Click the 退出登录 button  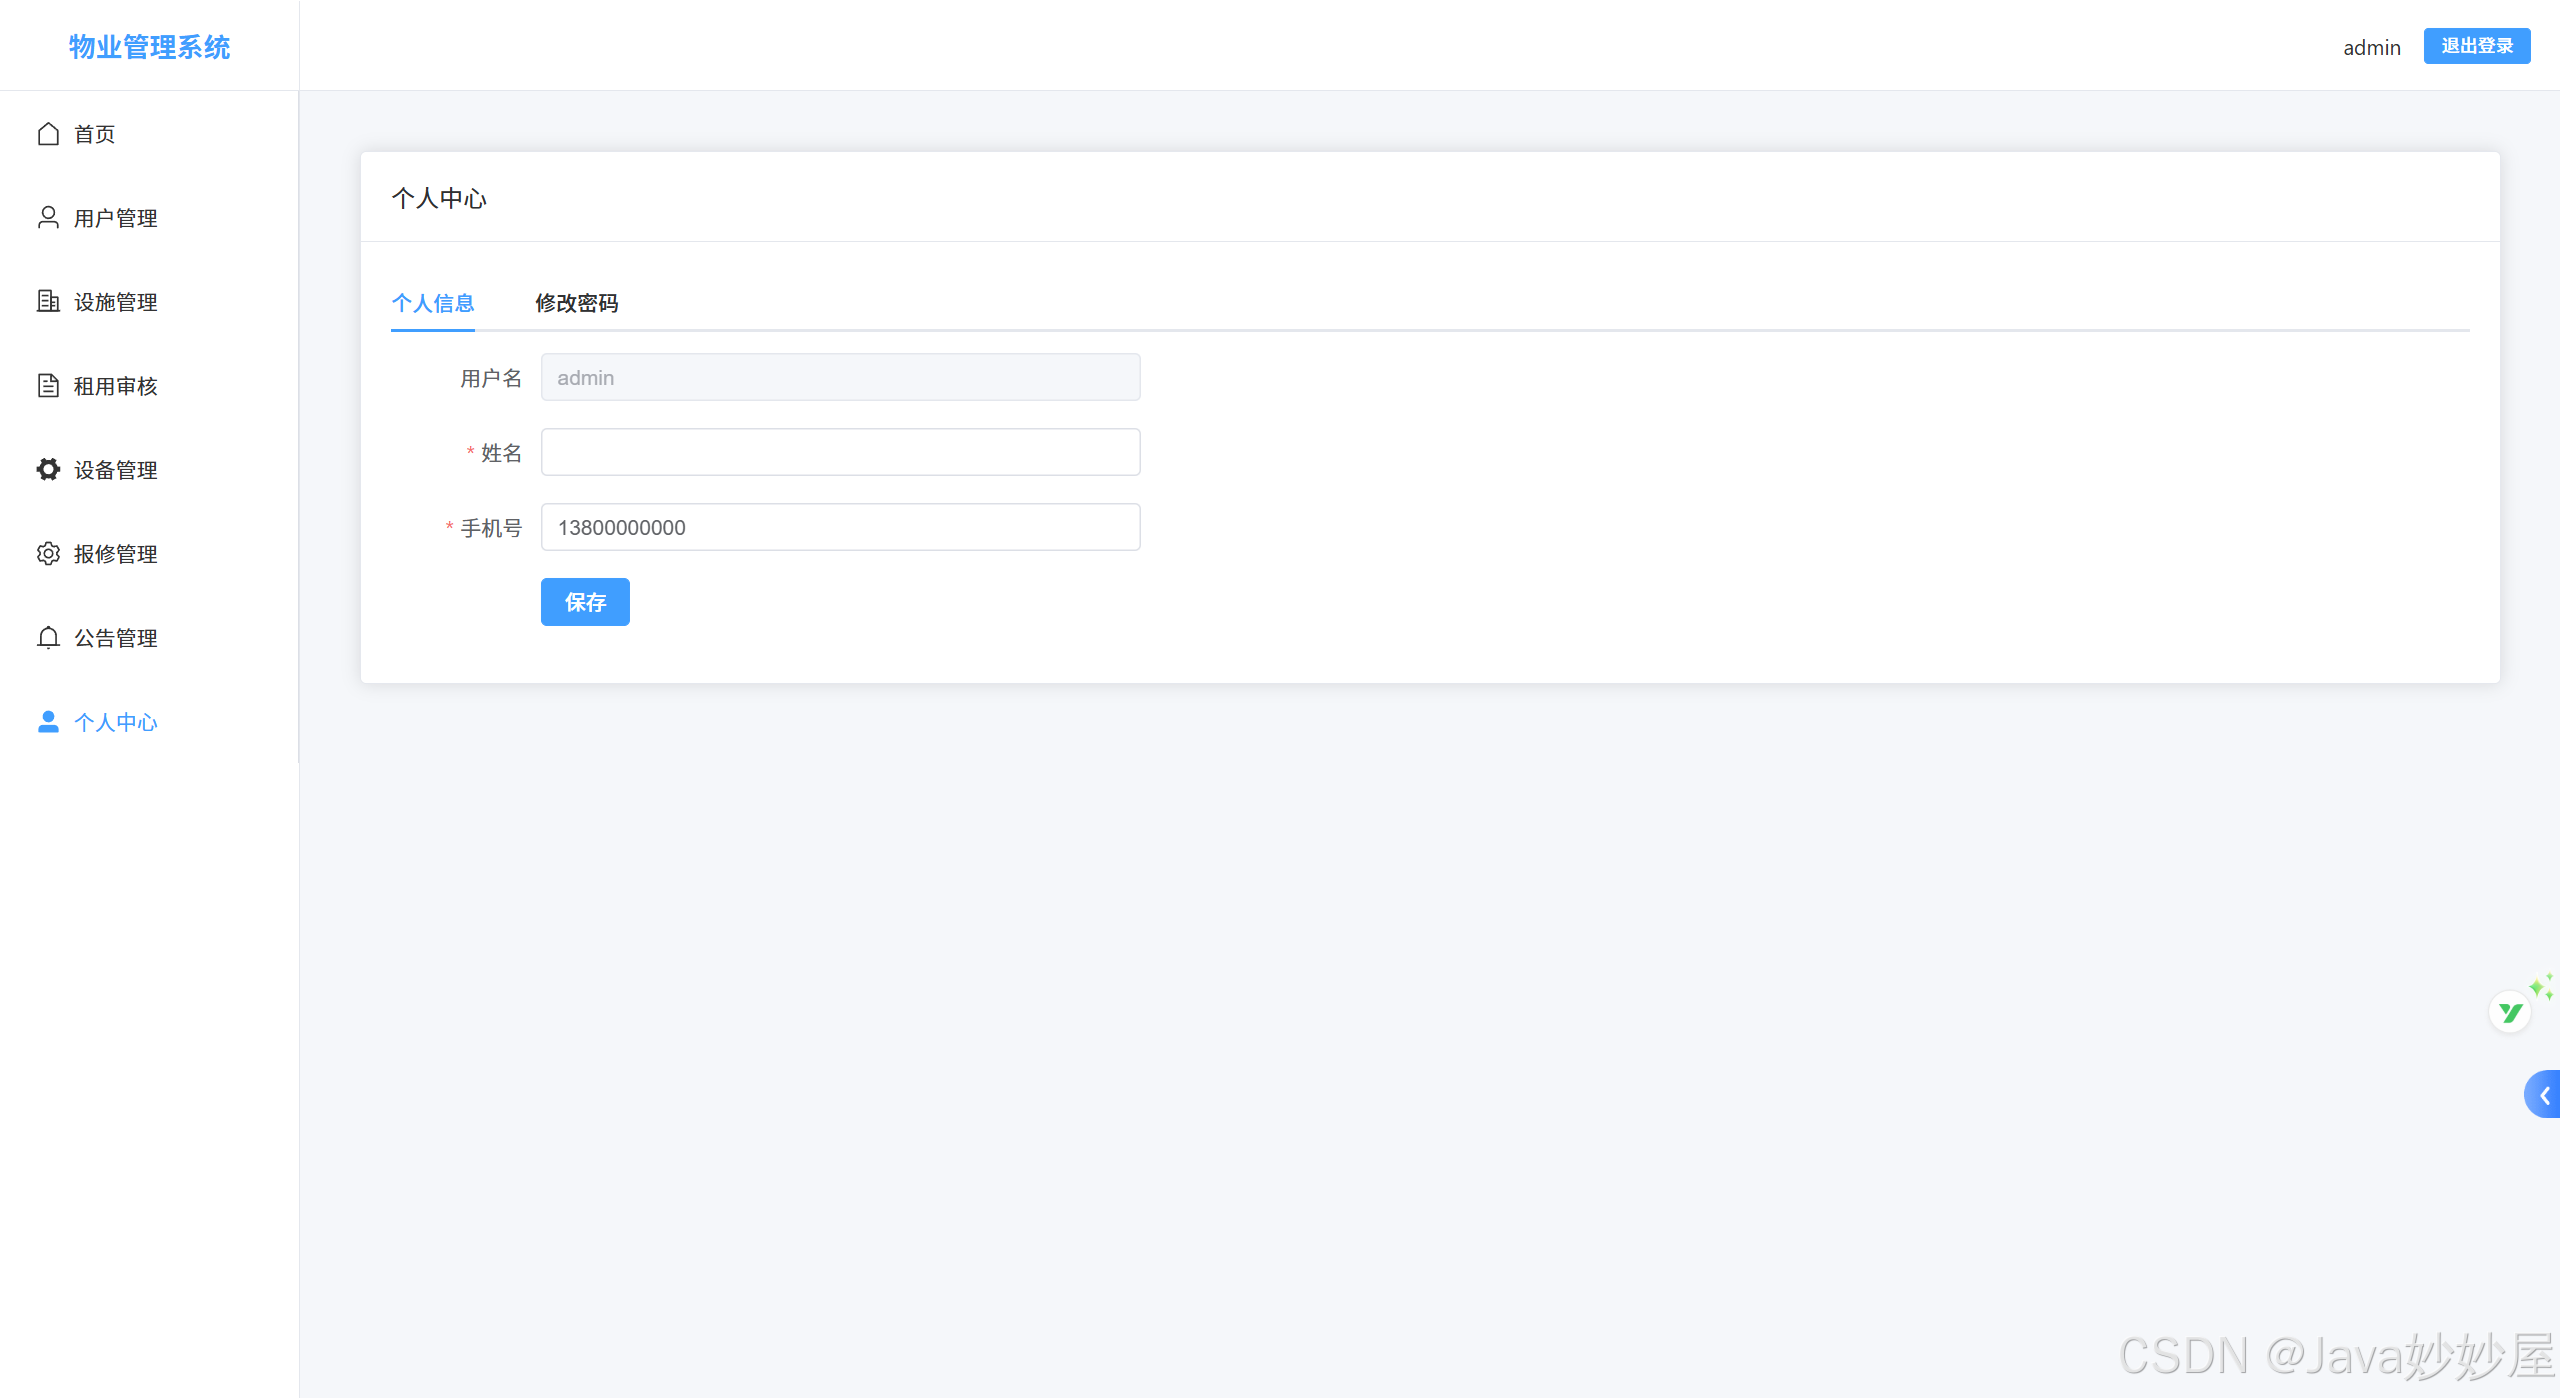pyautogui.click(x=2476, y=46)
